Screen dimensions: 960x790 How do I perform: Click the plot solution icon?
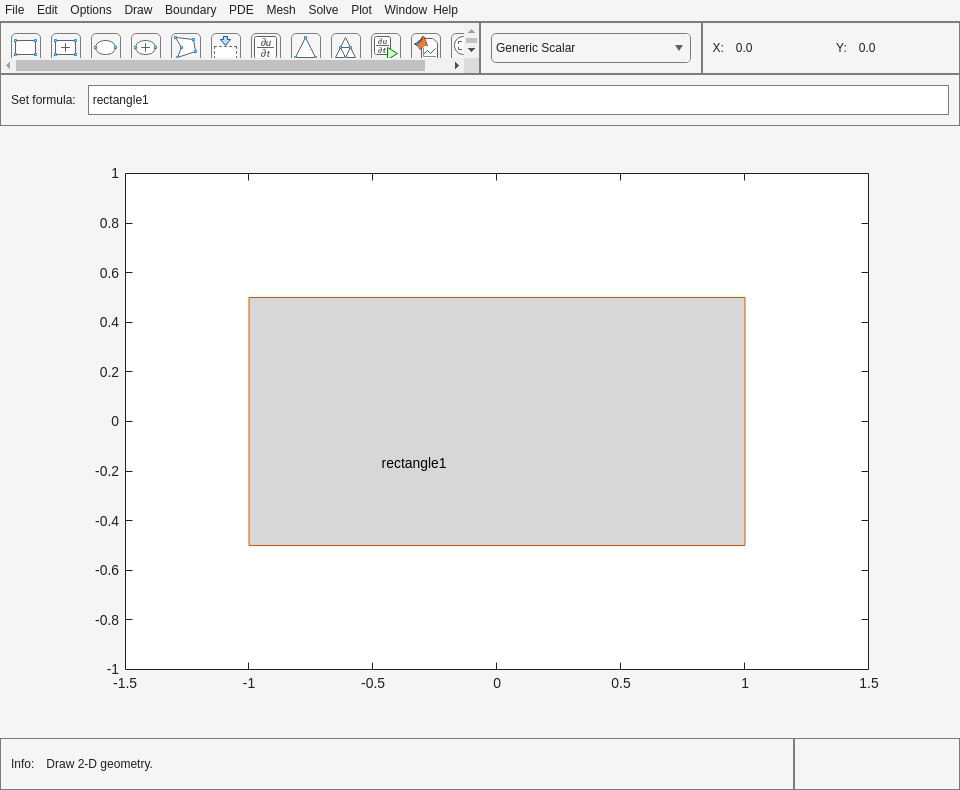coord(426,47)
